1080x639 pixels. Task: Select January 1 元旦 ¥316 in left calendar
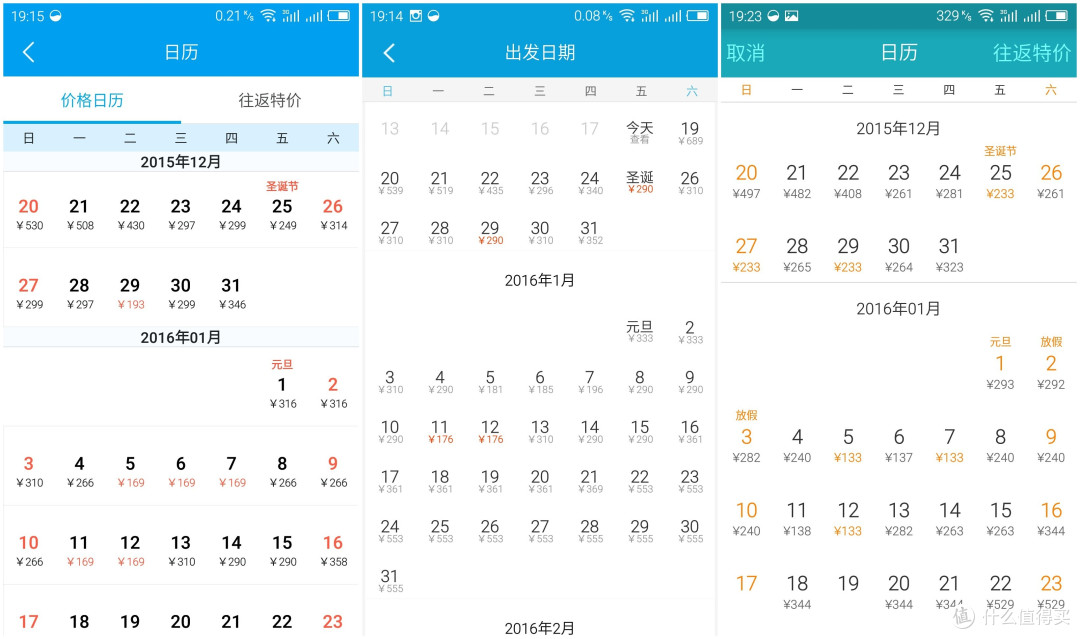point(282,384)
